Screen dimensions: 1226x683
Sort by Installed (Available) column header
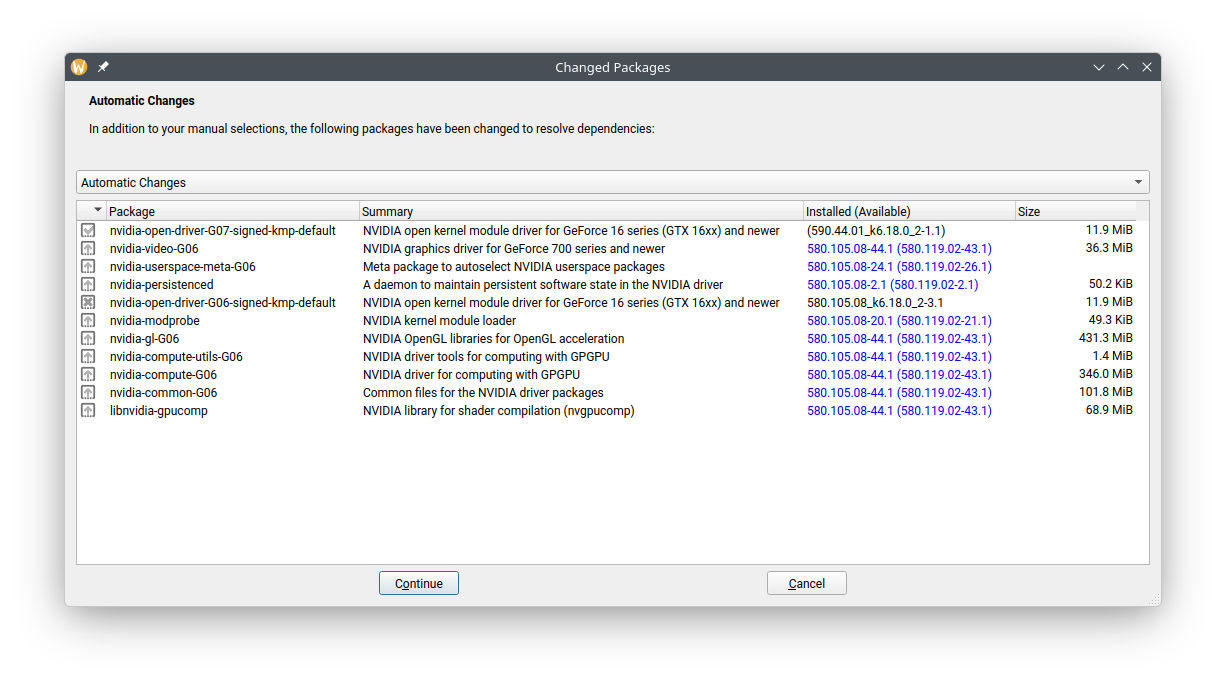point(908,211)
